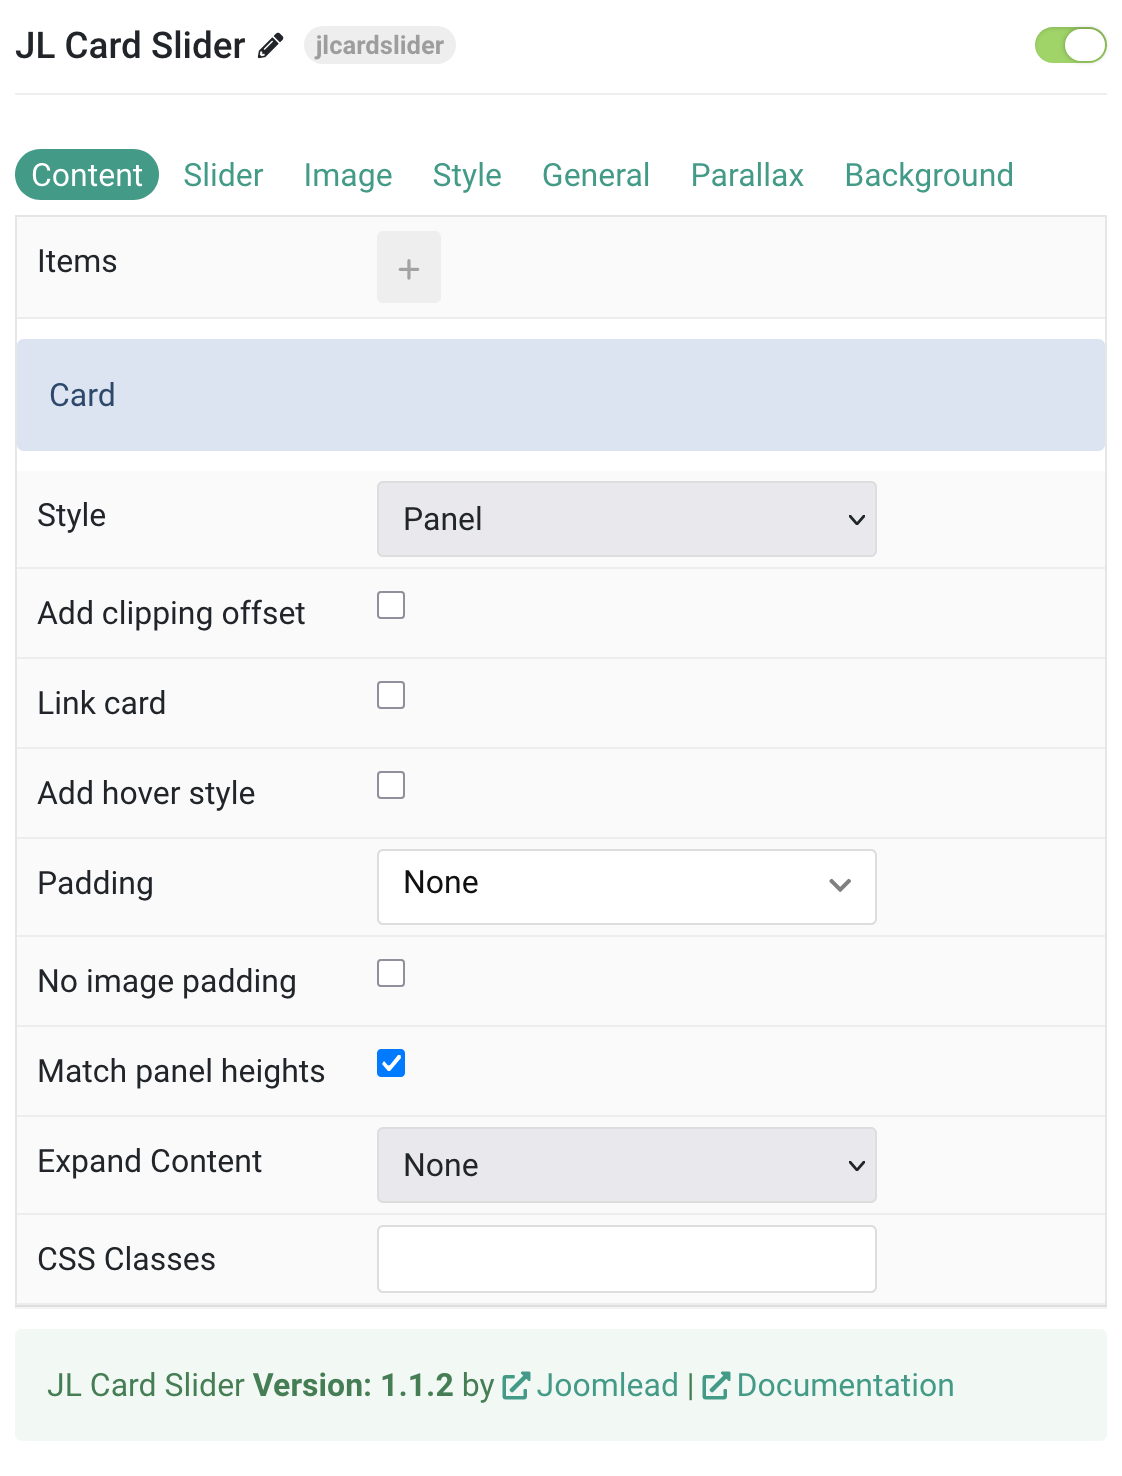
Task: Add a new item with the plus button
Action: (x=409, y=267)
